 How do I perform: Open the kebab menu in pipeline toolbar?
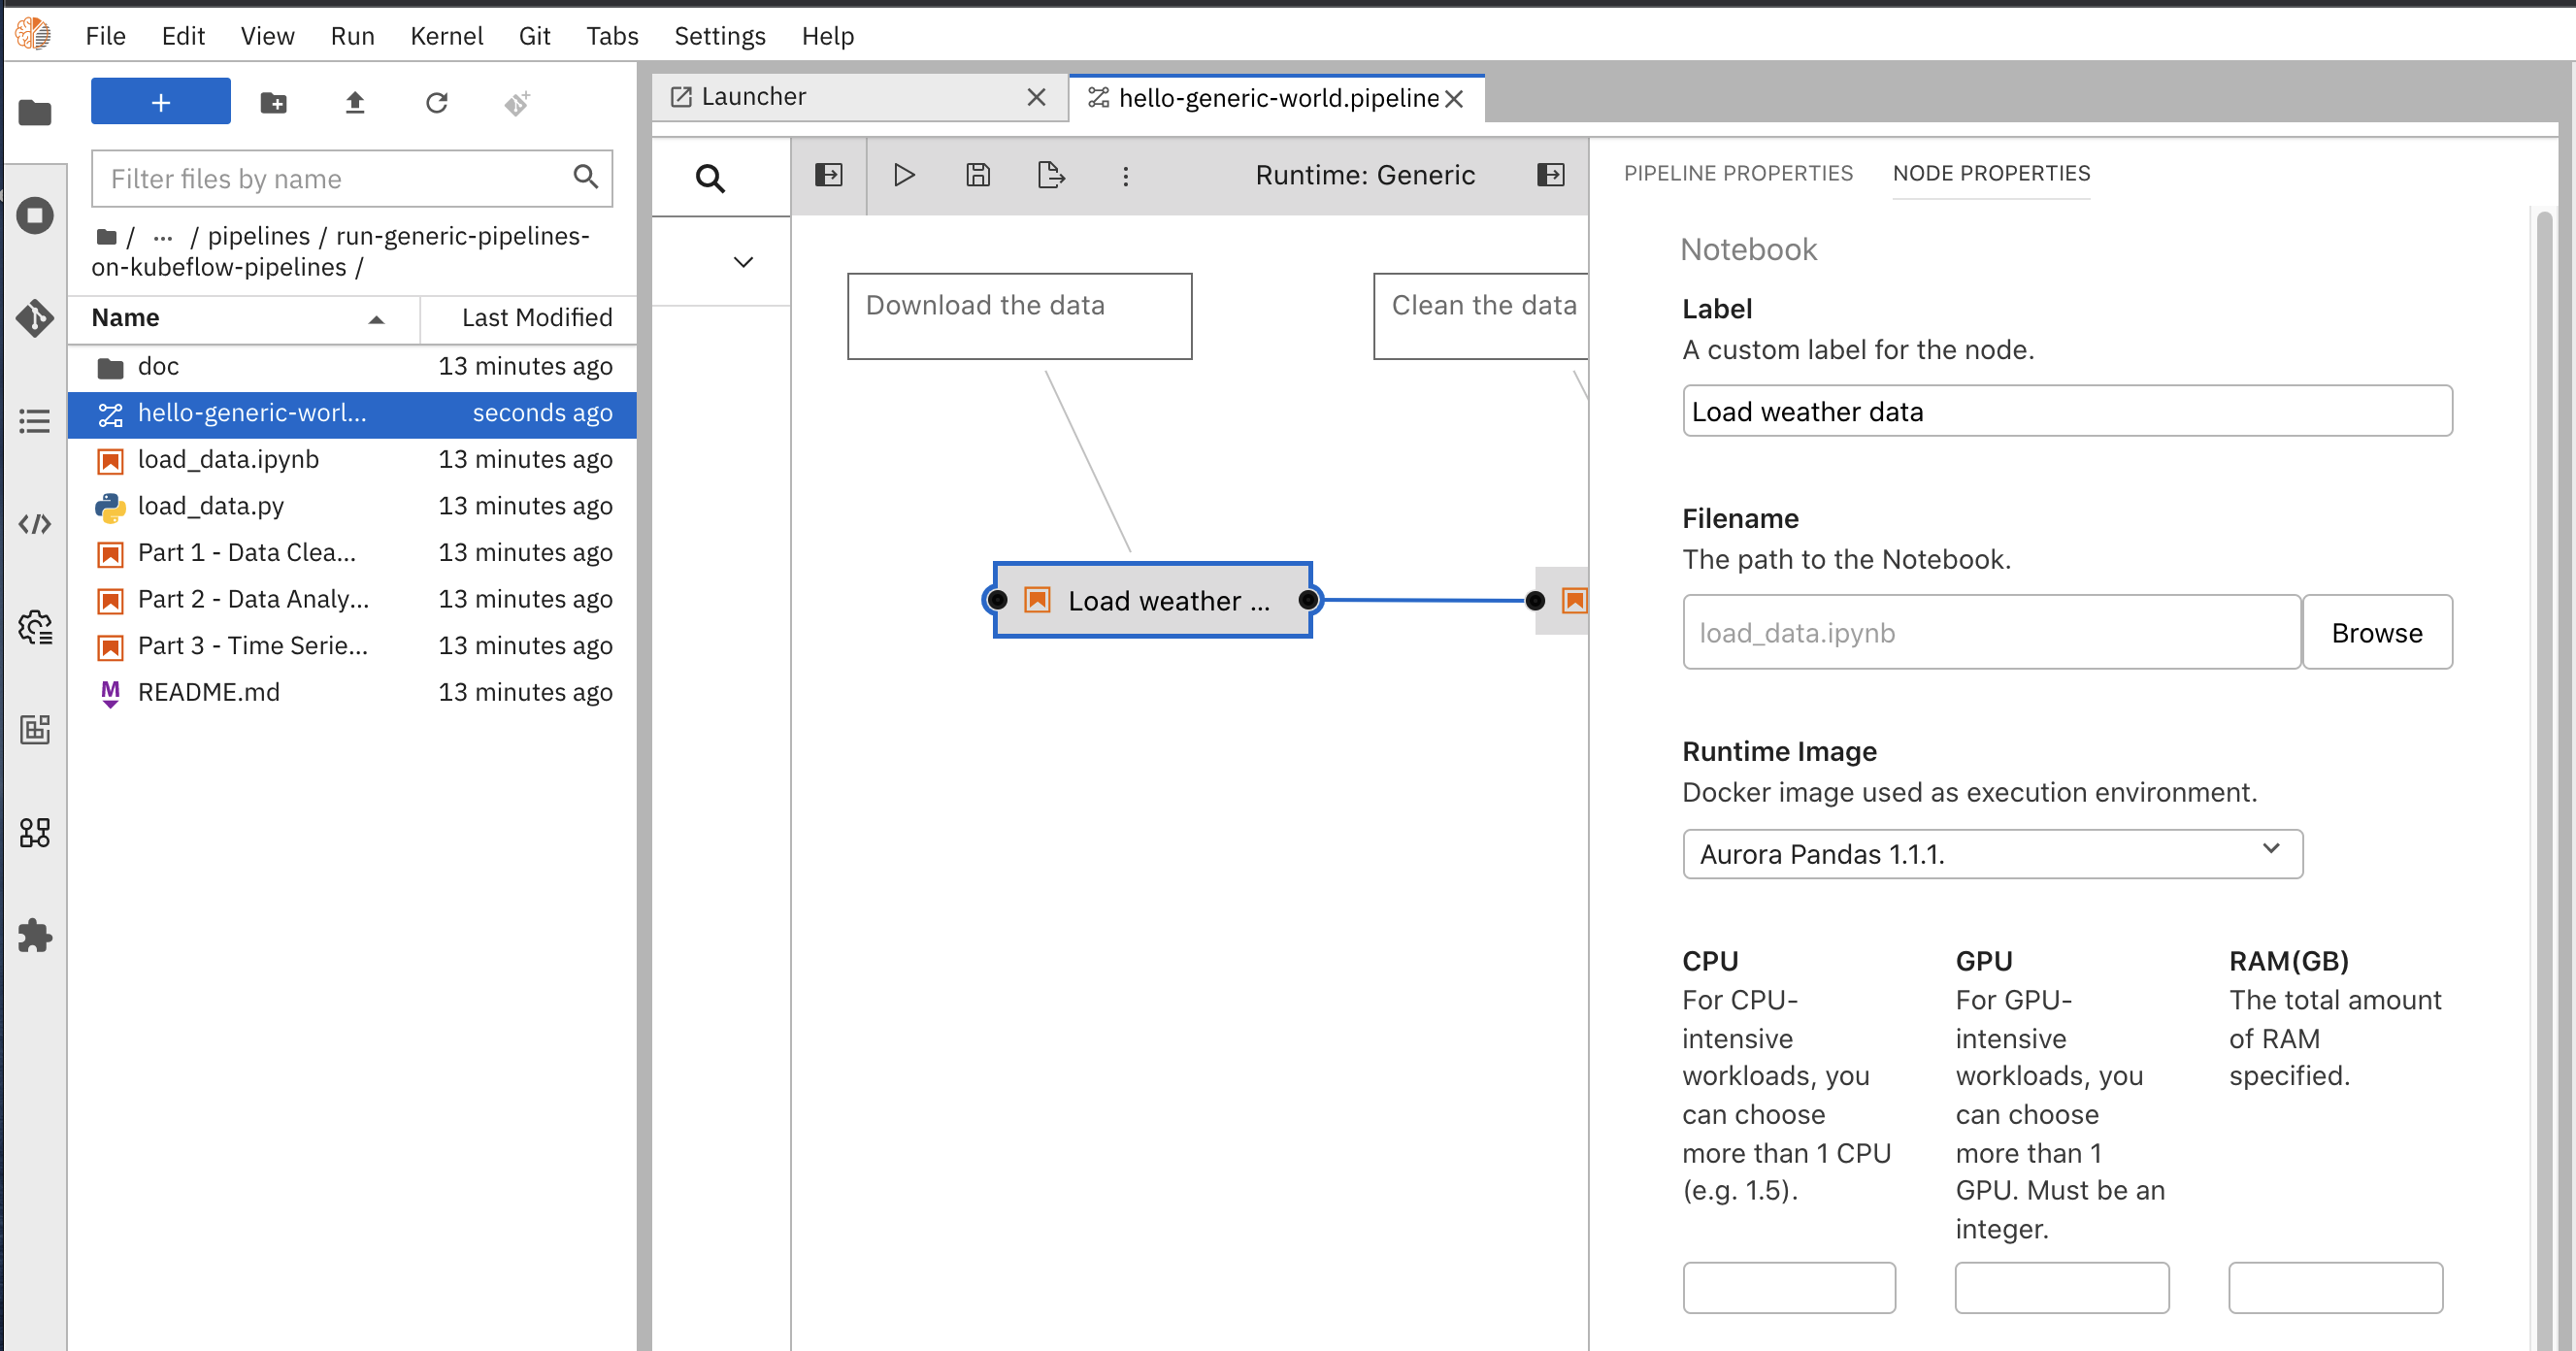1126,175
